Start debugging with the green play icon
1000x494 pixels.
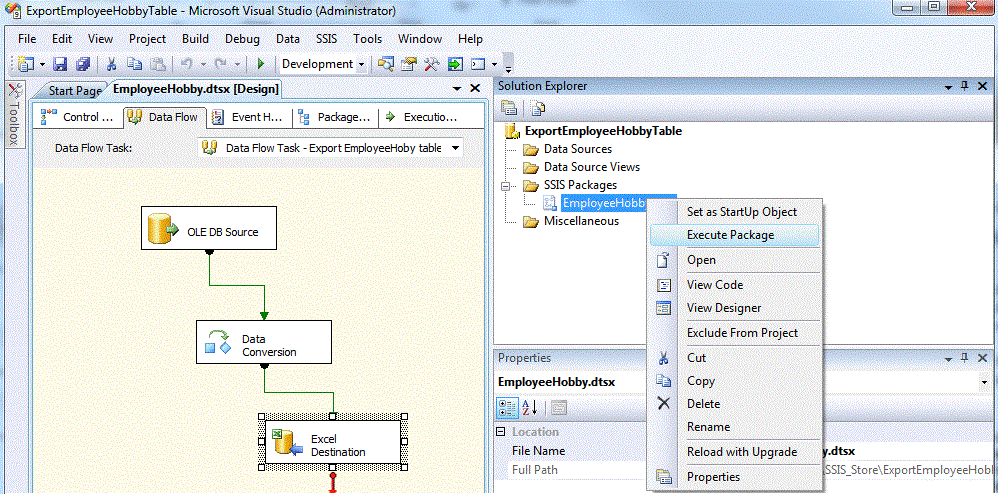coord(260,64)
